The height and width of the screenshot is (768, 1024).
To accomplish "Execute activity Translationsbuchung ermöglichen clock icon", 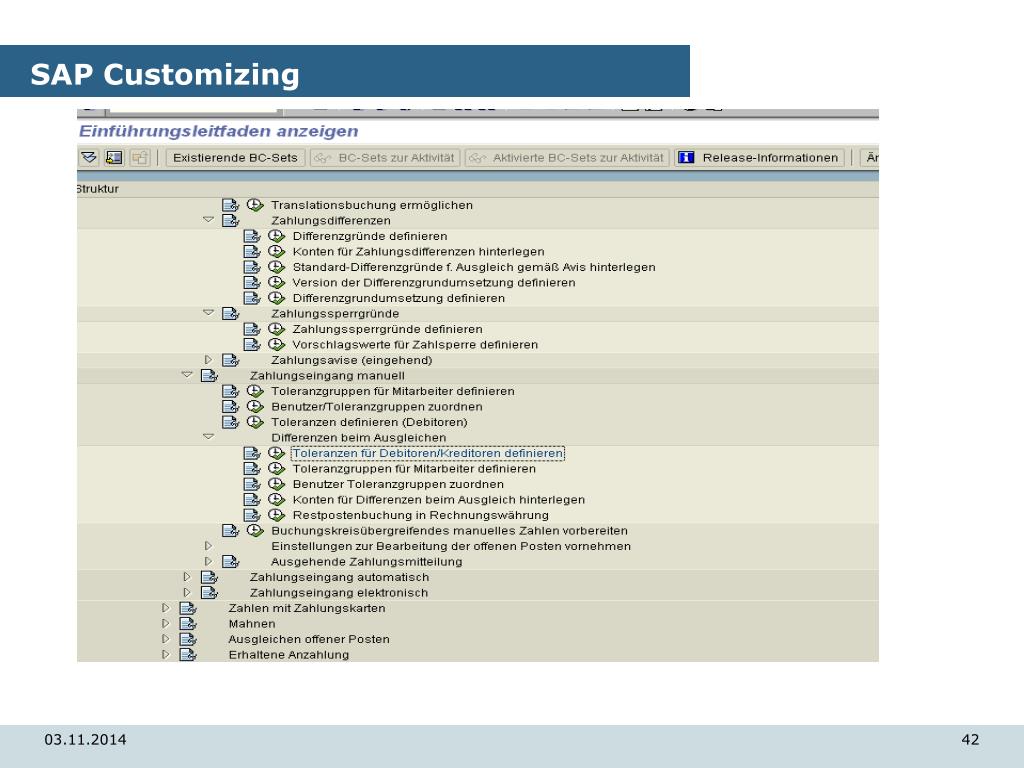I will pyautogui.click(x=255, y=205).
